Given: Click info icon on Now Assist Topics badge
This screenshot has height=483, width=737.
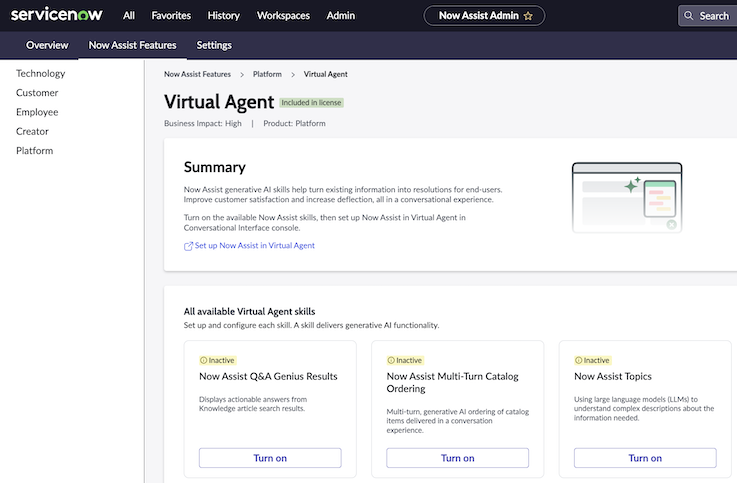Looking at the screenshot, I should [578, 360].
